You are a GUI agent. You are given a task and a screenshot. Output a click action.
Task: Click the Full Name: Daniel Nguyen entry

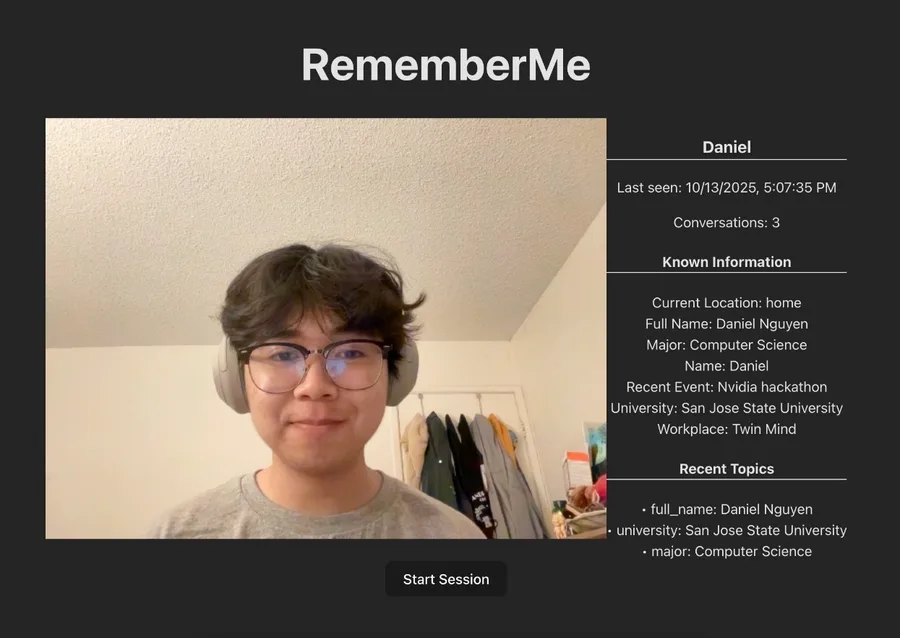pos(726,324)
